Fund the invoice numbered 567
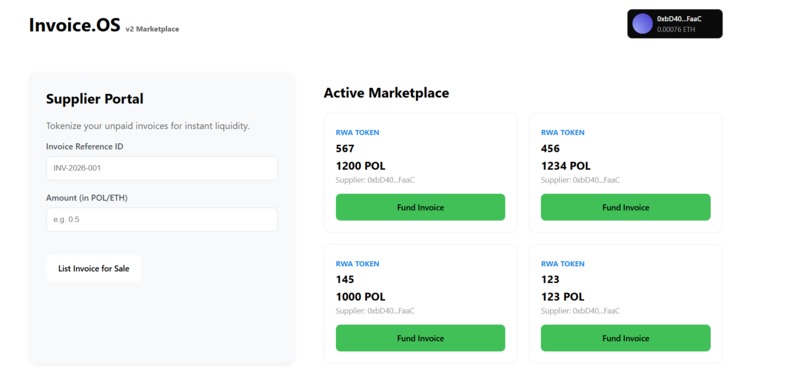The image size is (806, 369). [x=420, y=207]
